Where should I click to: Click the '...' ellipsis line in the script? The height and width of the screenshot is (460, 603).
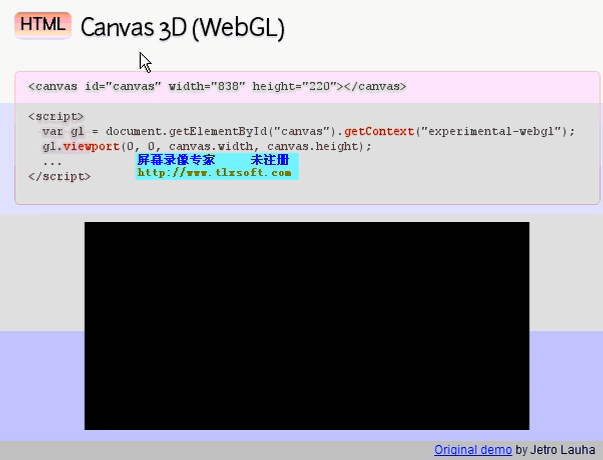coord(52,162)
